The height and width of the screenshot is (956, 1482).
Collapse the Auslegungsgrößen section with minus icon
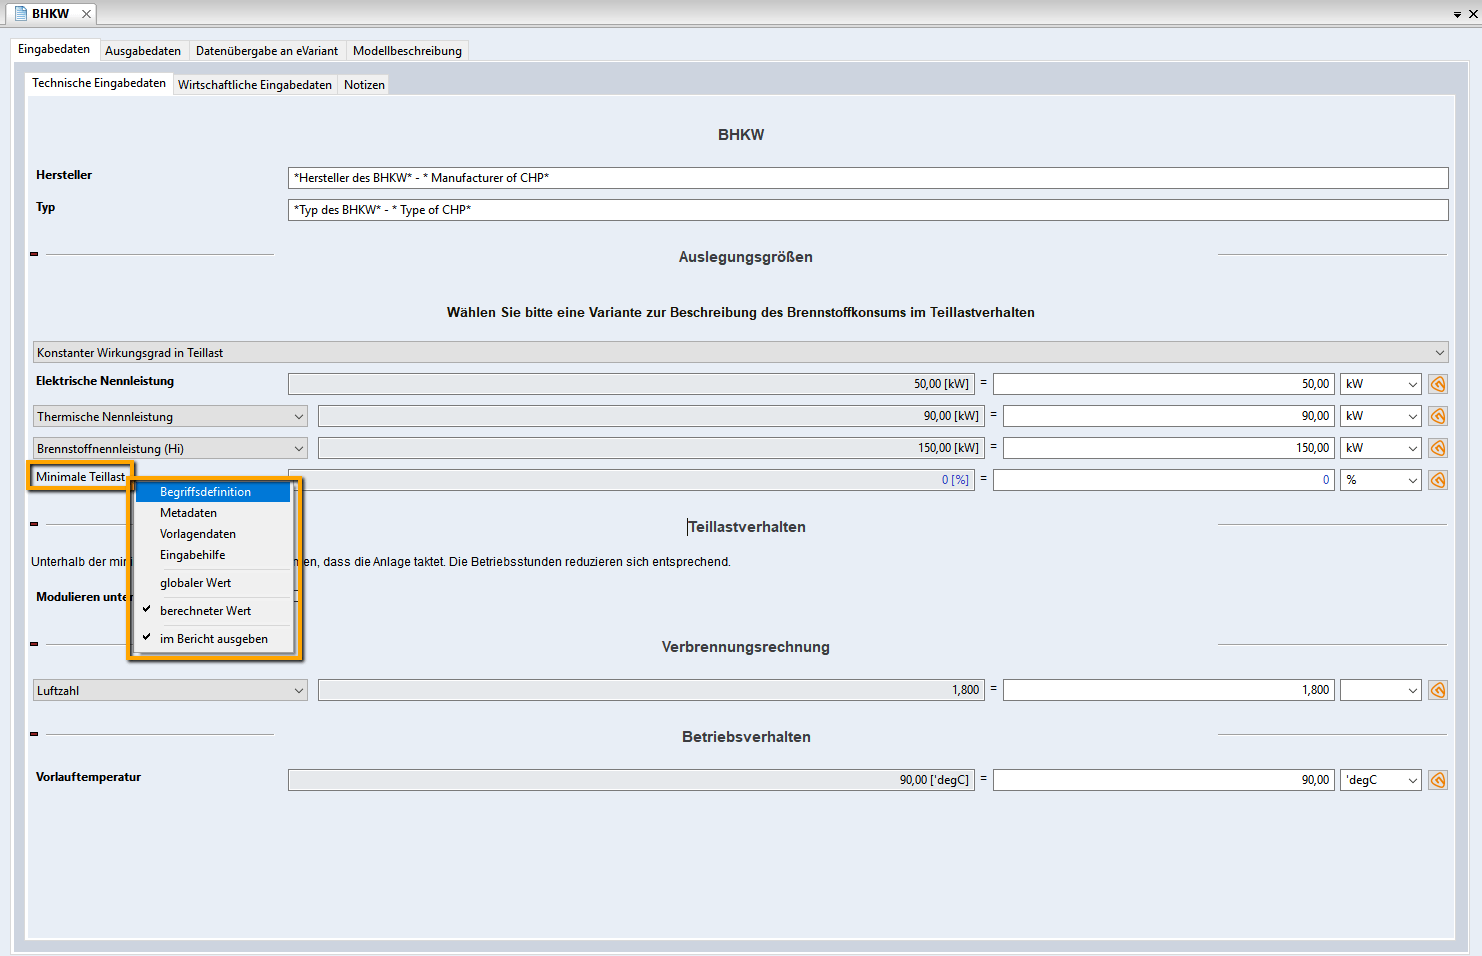(x=34, y=254)
